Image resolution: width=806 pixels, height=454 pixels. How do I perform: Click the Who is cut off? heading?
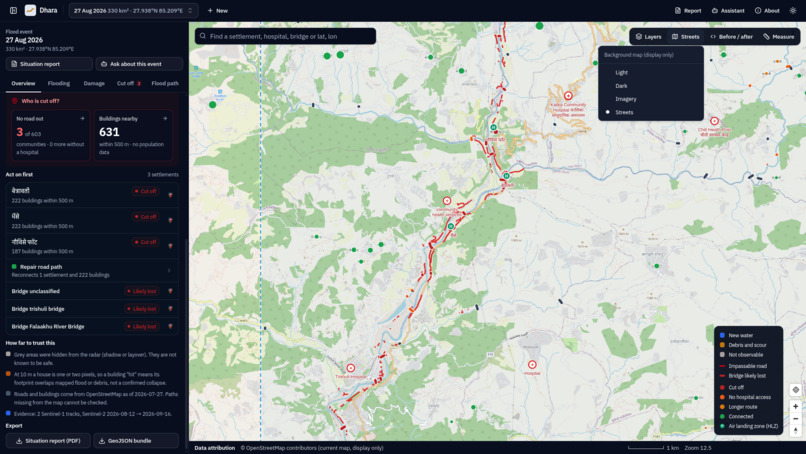(40, 101)
